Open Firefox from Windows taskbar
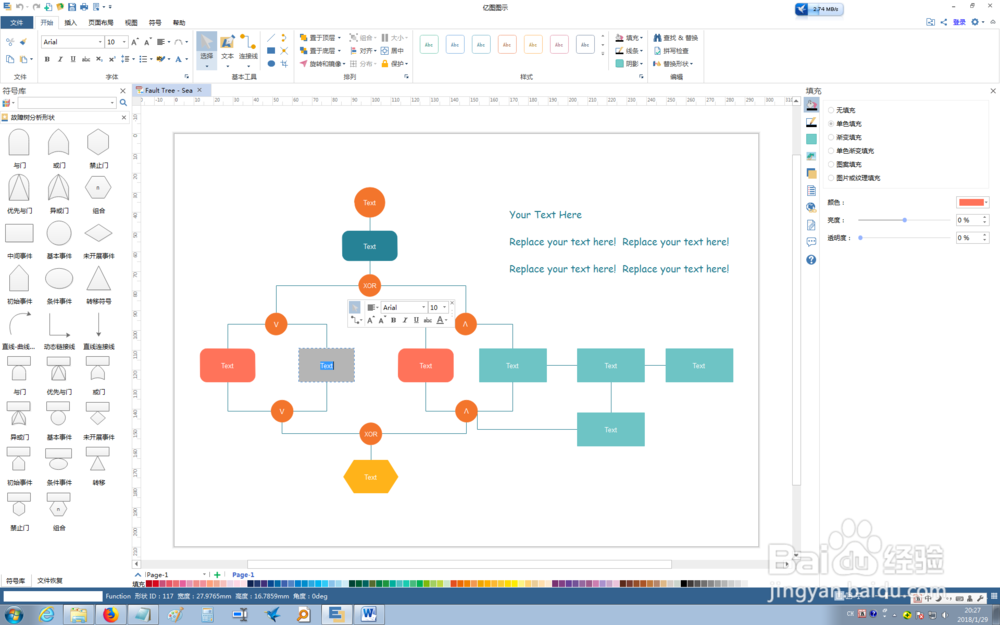 click(110, 614)
